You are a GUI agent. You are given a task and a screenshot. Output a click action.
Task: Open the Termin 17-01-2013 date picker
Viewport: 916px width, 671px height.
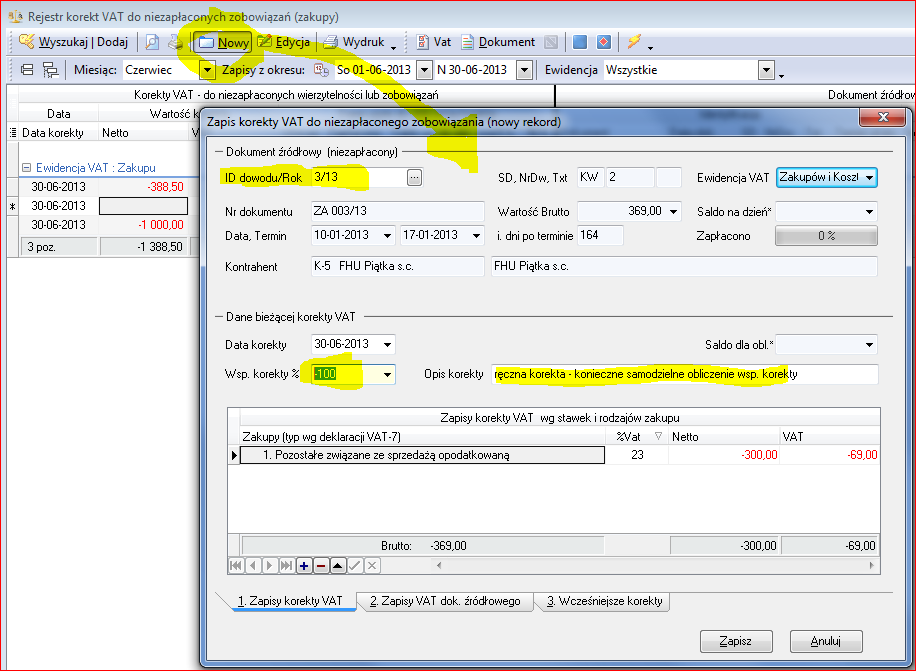[476, 235]
